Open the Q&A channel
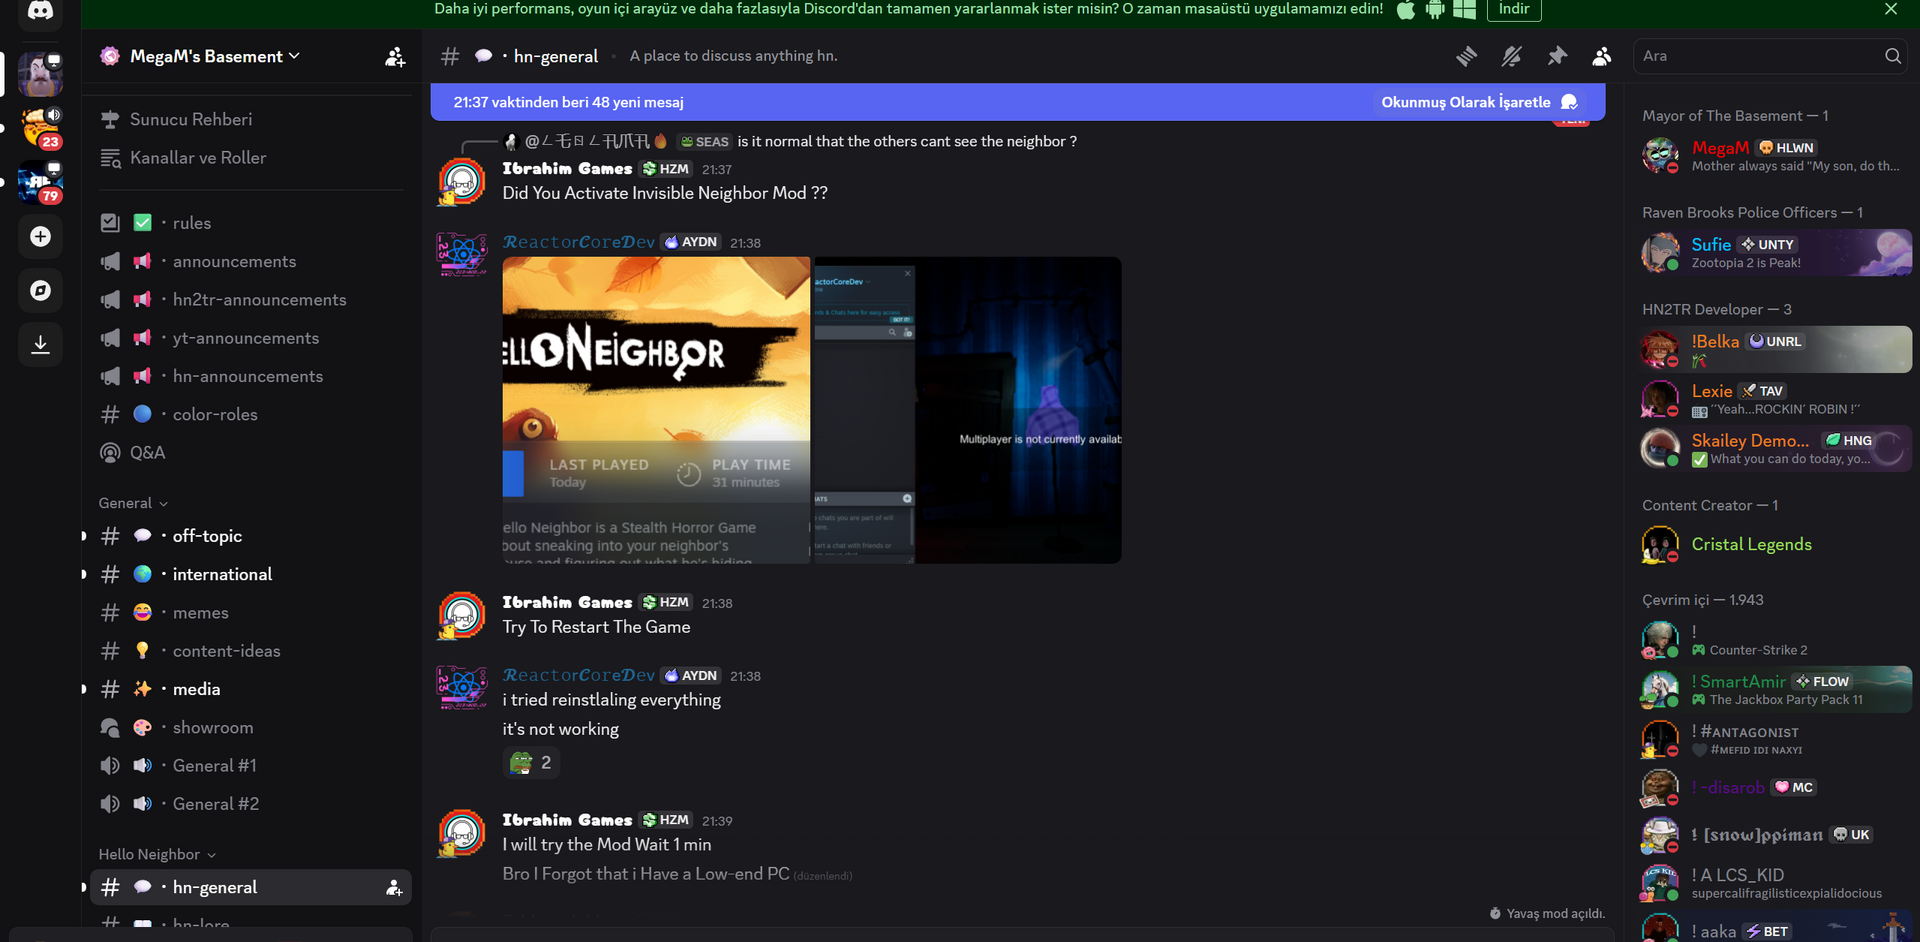 (251, 453)
